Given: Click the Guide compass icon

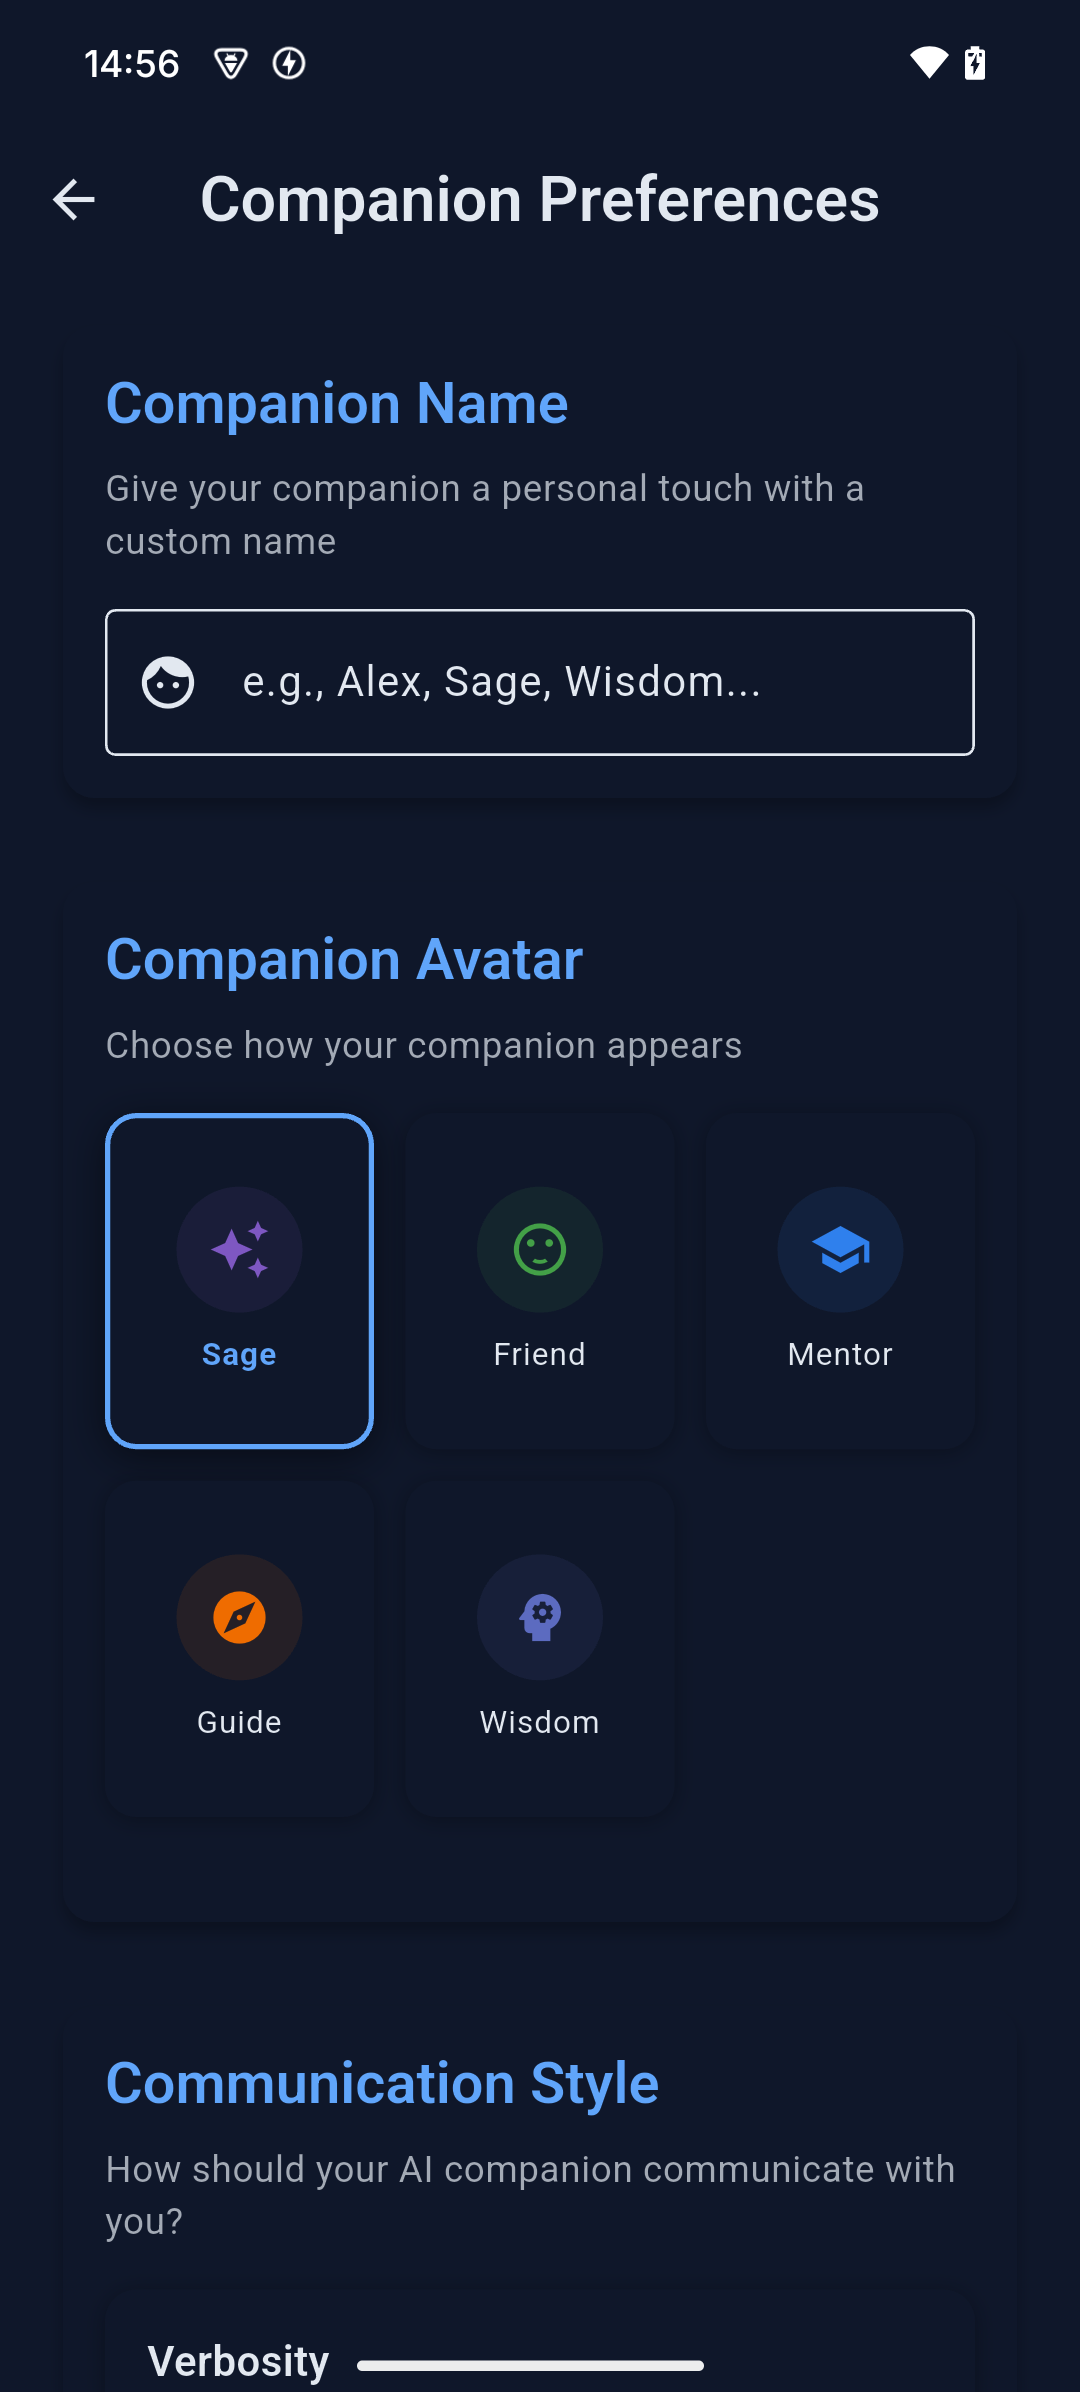Looking at the screenshot, I should click(239, 1617).
